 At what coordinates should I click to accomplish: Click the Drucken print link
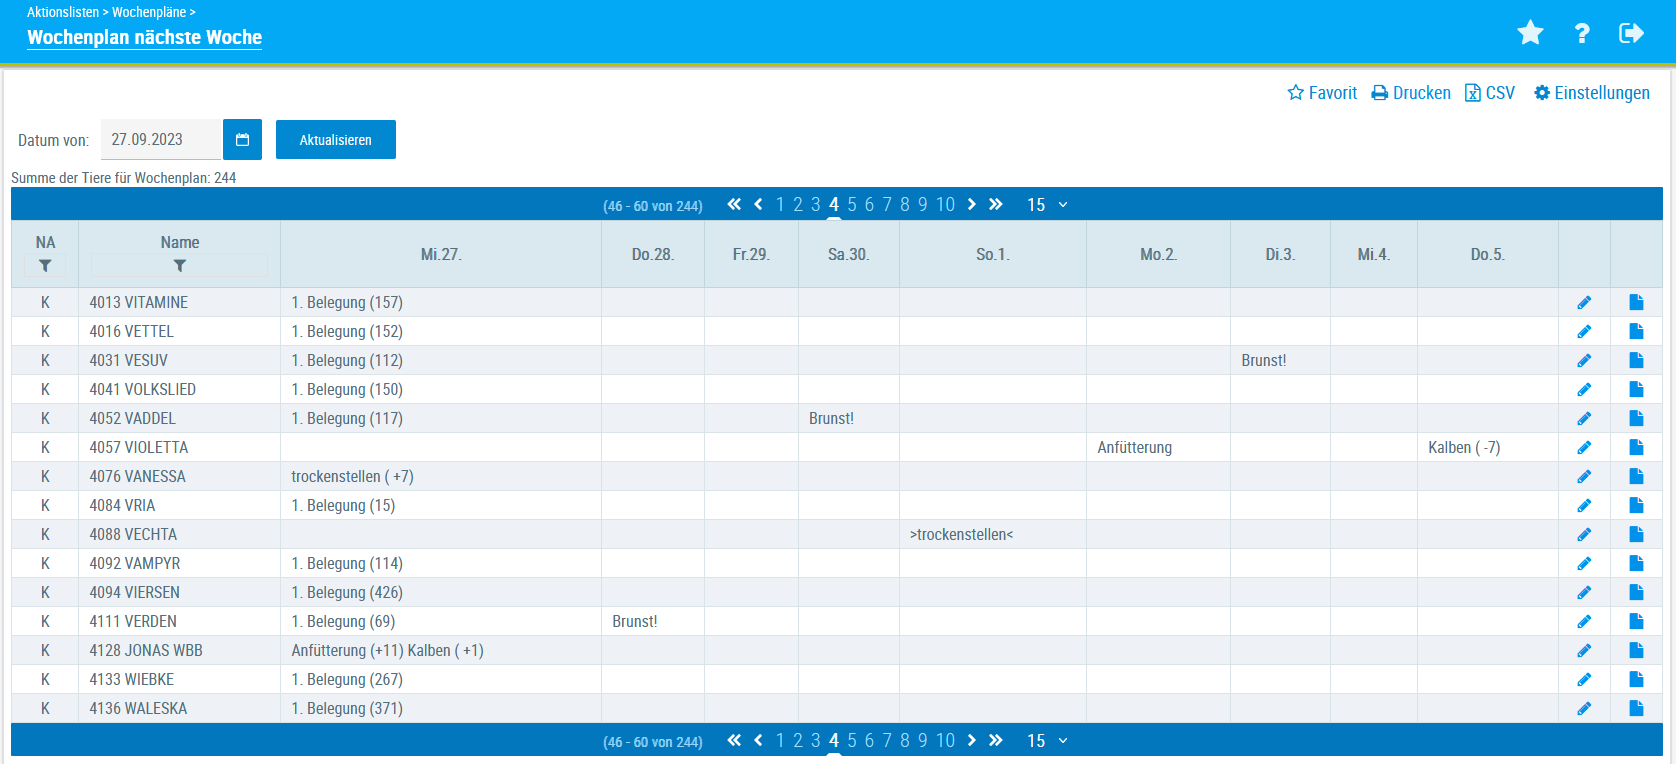[1411, 93]
